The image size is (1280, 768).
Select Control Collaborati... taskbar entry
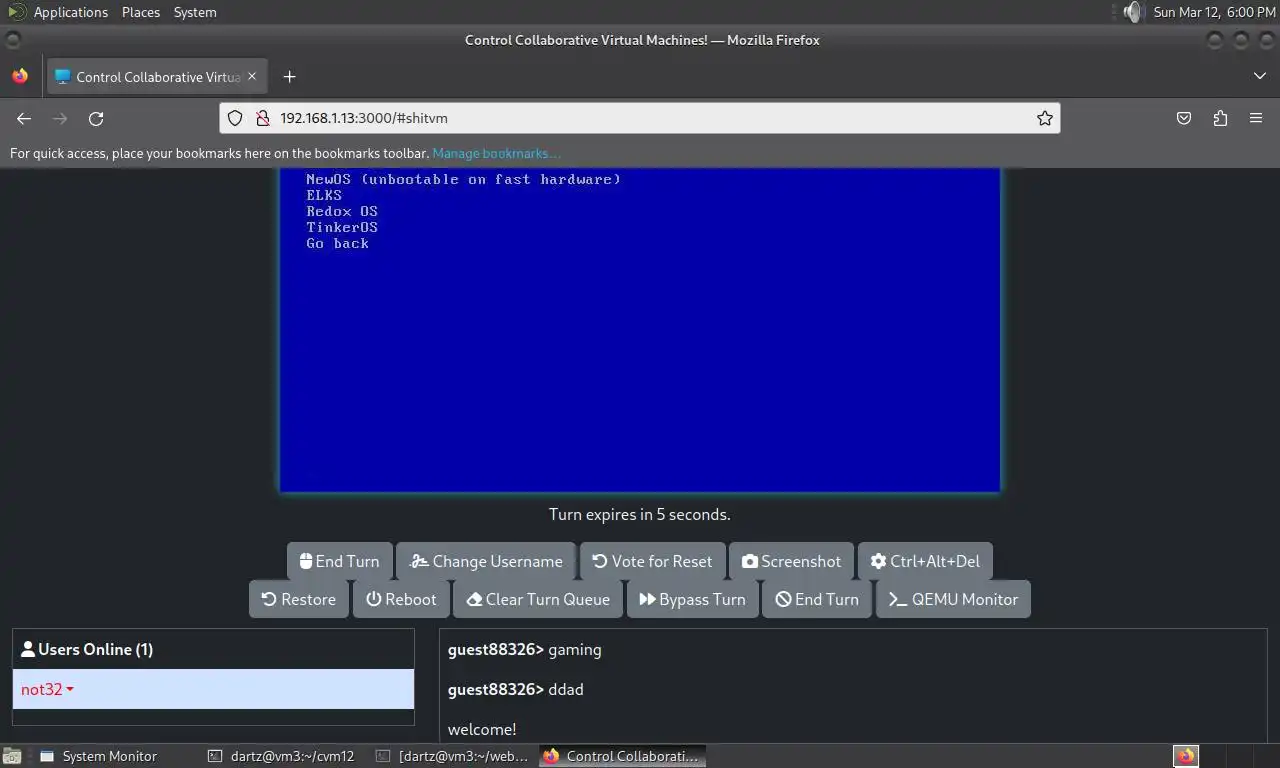click(x=622, y=756)
